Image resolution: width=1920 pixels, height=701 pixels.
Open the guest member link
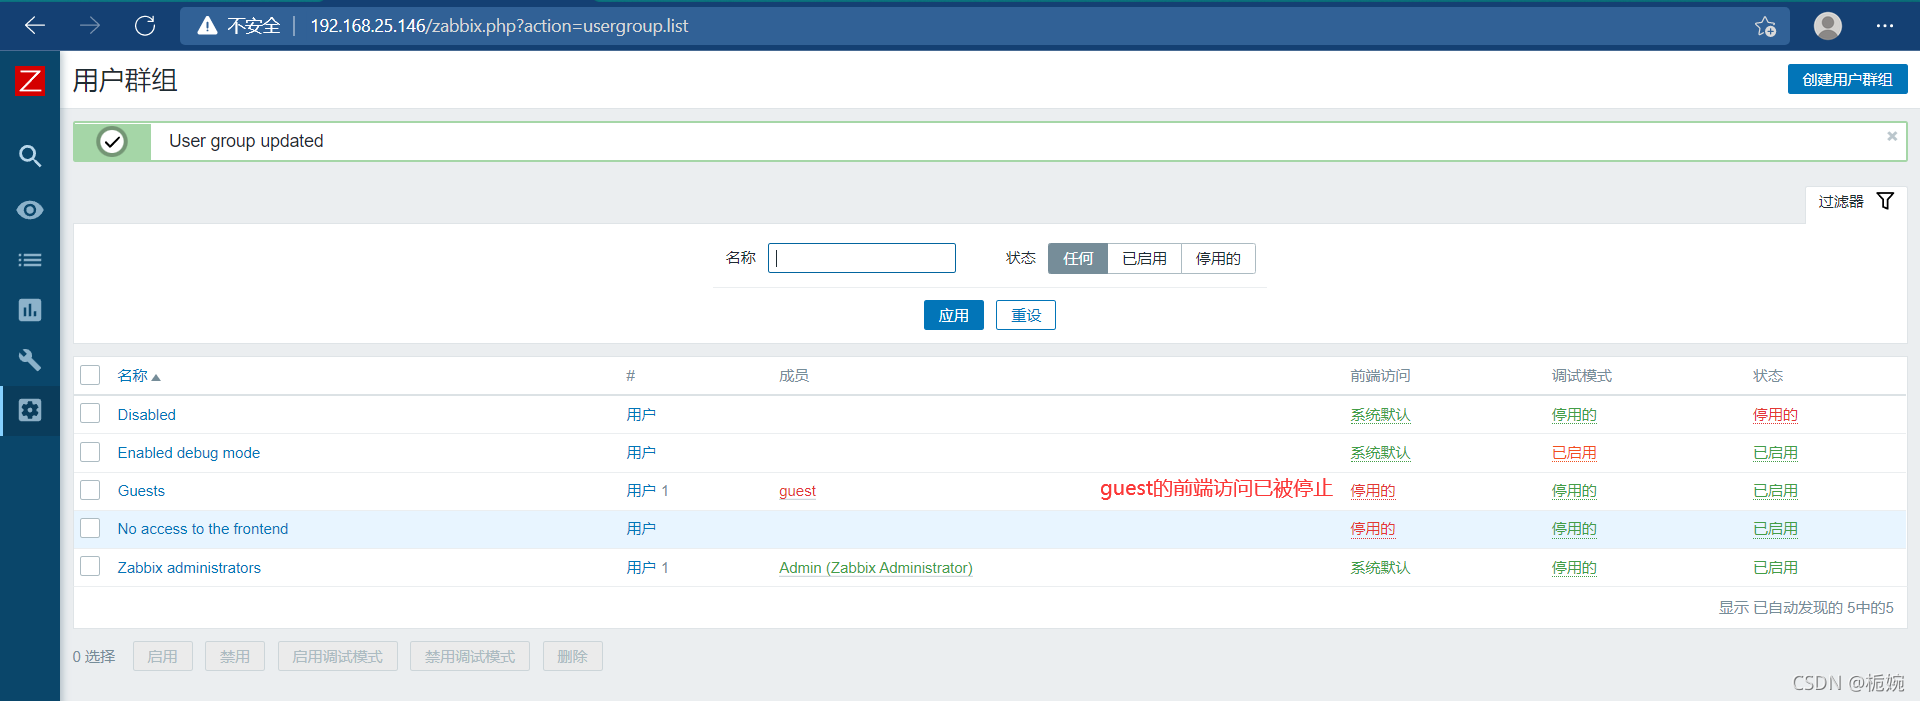[x=797, y=491]
